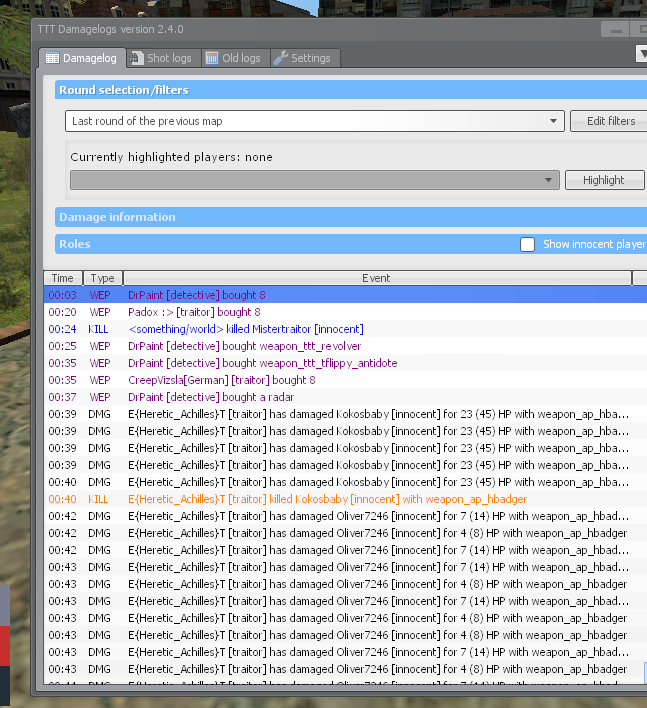Open the highlighted players dropdown
Image resolution: width=647 pixels, height=708 pixels.
(548, 180)
